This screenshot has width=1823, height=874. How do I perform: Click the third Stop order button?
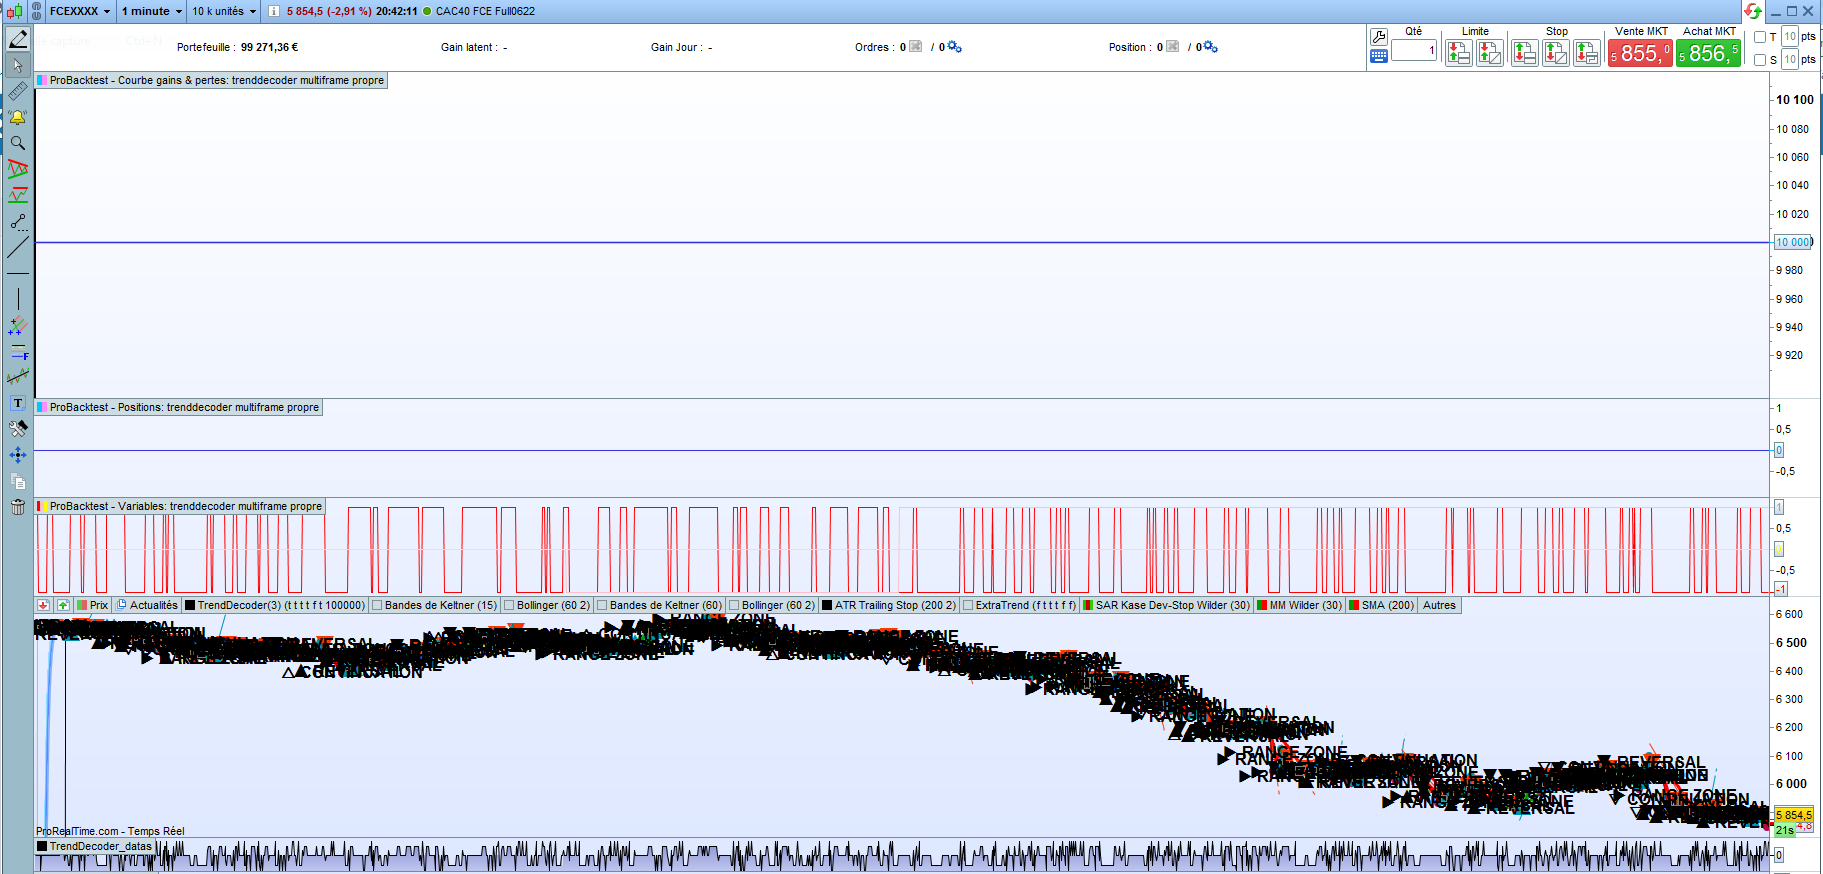tap(1587, 53)
